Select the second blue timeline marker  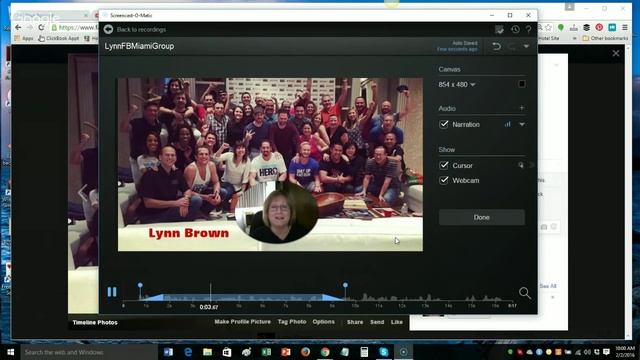pyautogui.click(x=345, y=285)
